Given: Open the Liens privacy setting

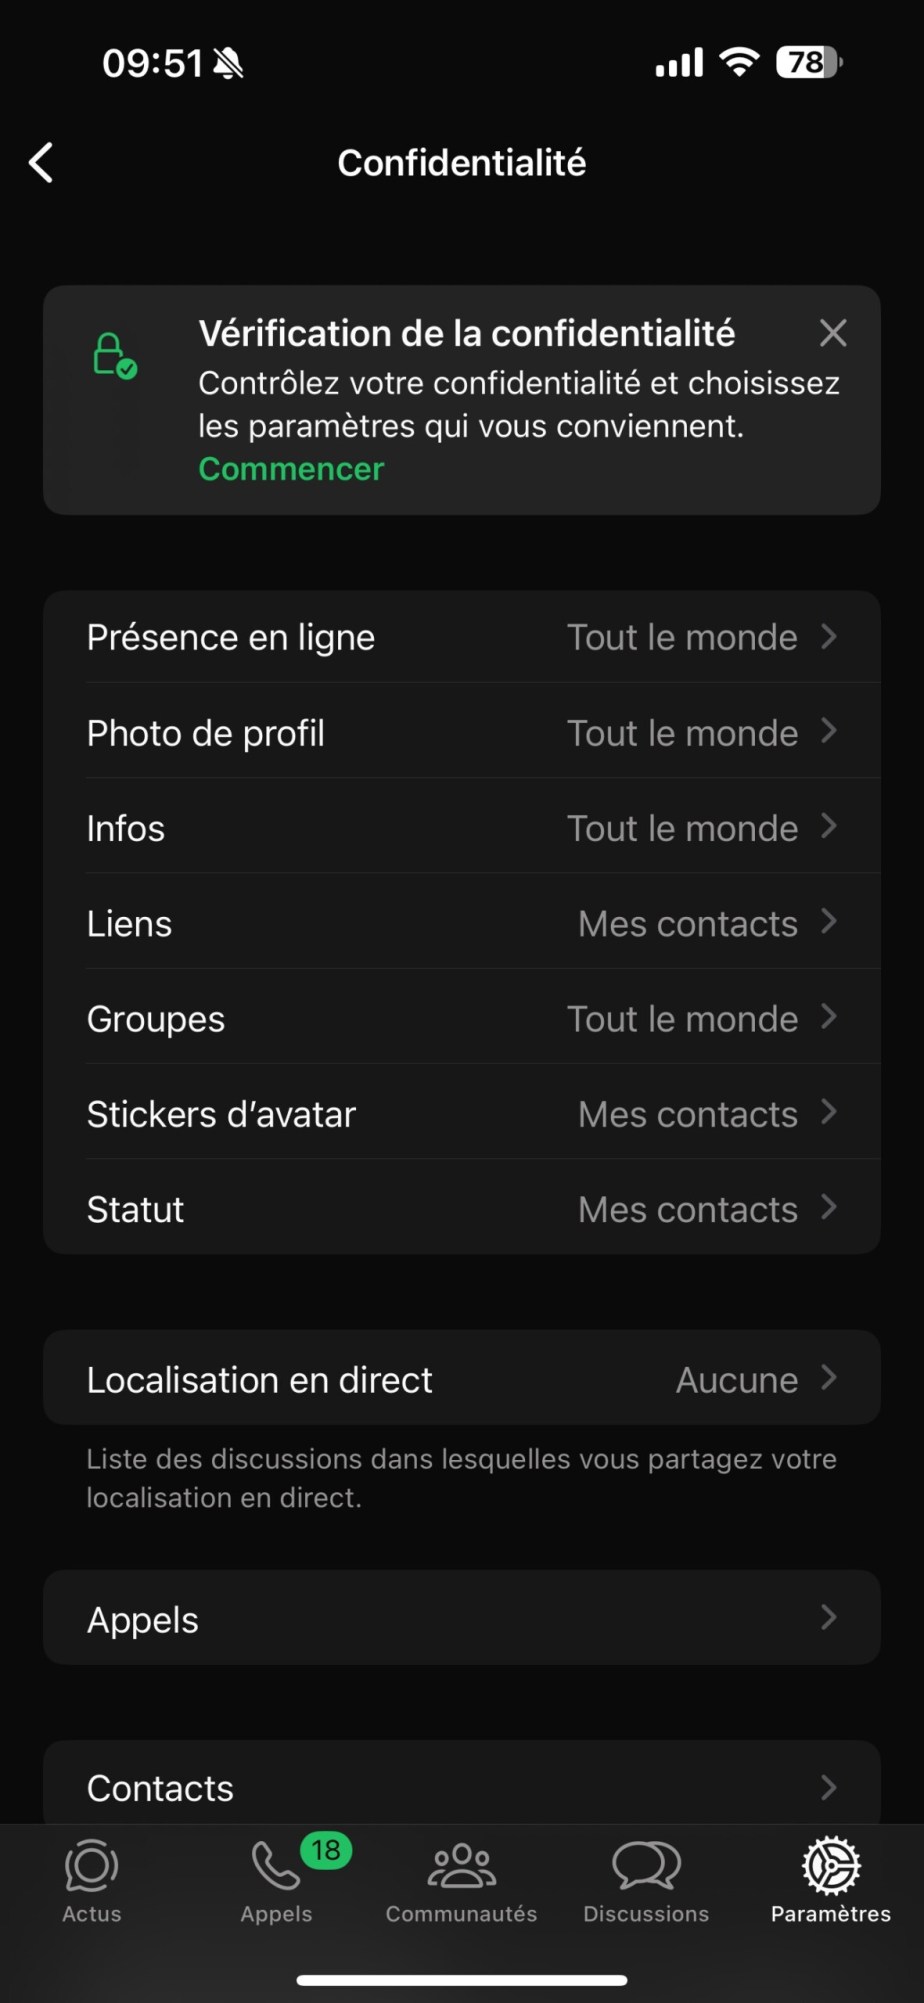Looking at the screenshot, I should click(462, 923).
